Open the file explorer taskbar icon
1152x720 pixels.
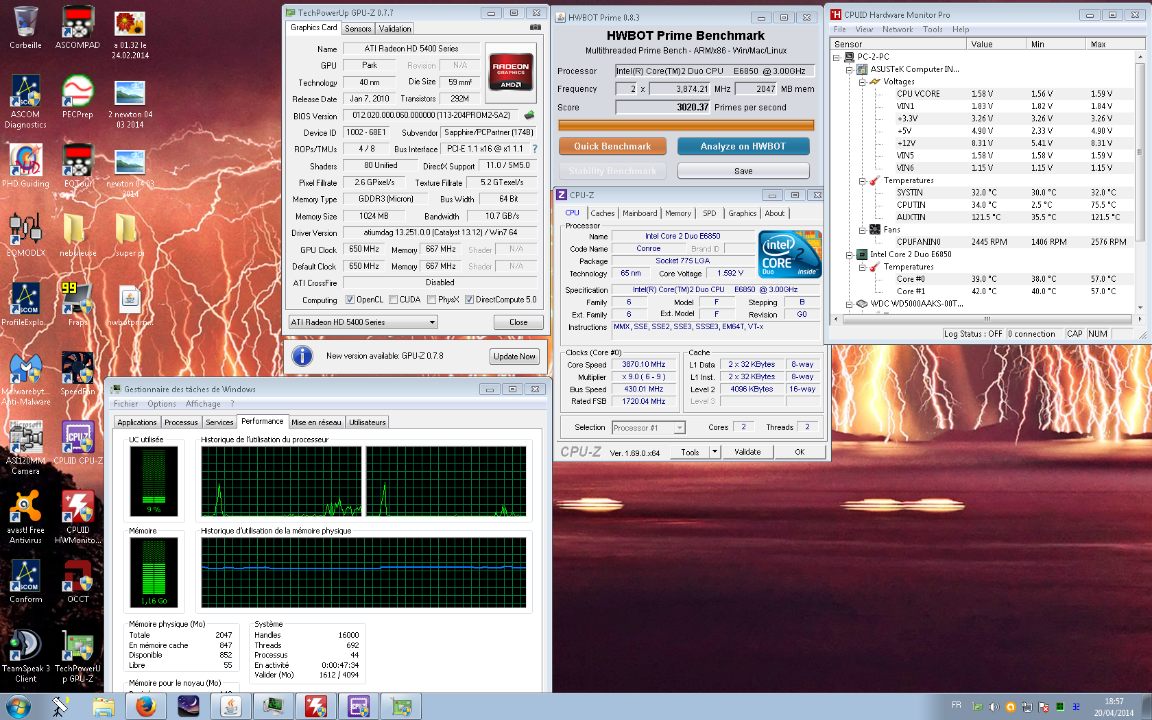tap(104, 706)
